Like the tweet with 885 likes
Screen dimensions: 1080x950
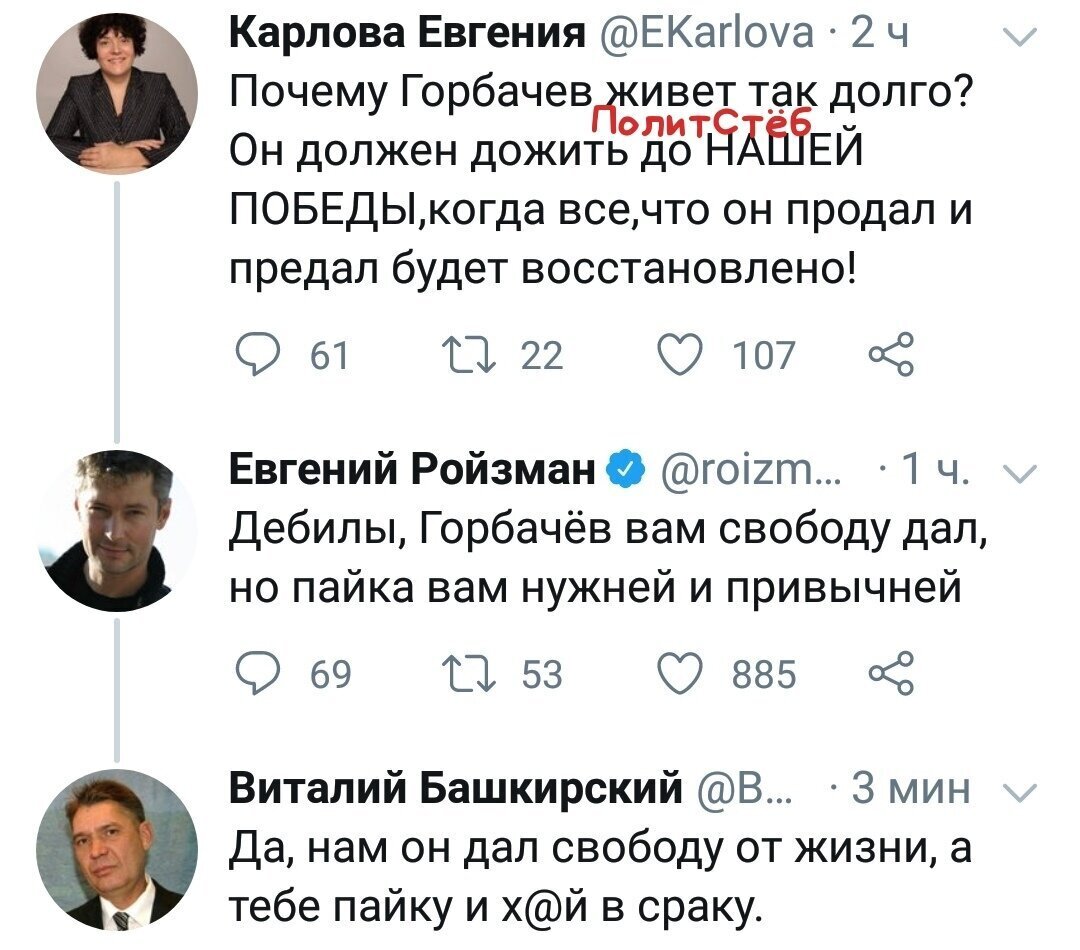click(x=681, y=672)
